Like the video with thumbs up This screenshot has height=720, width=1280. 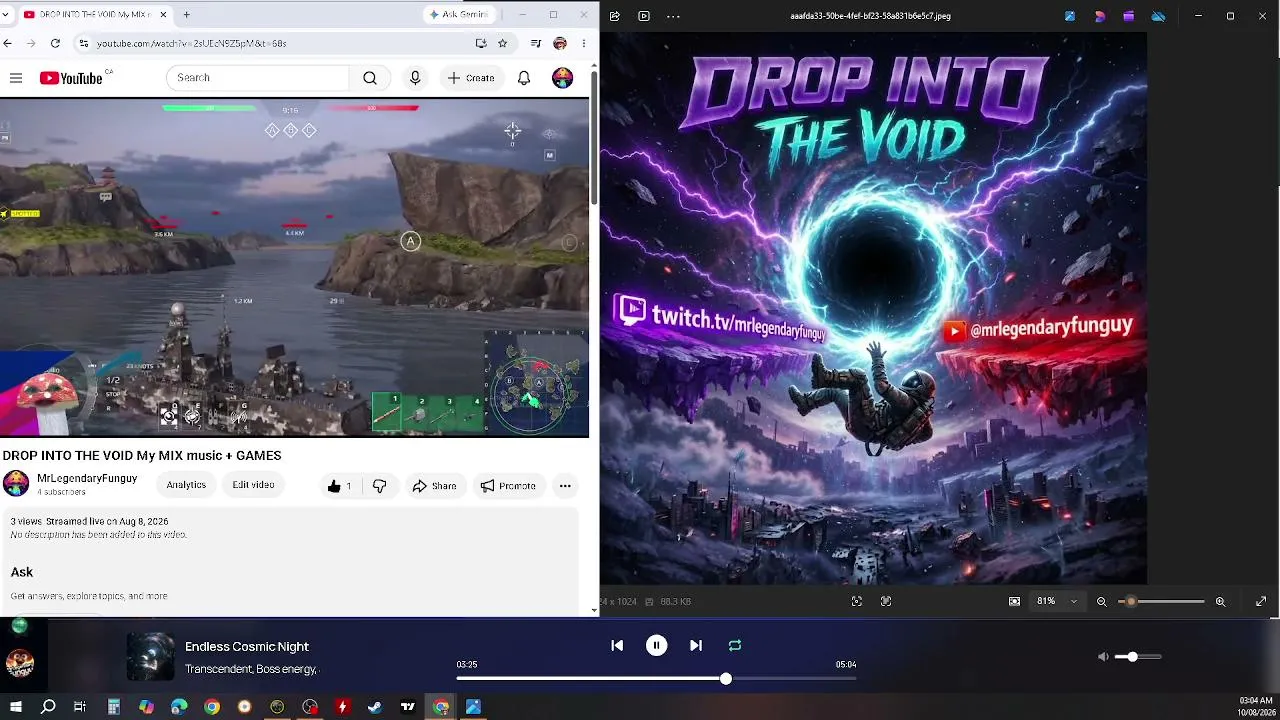click(340, 486)
